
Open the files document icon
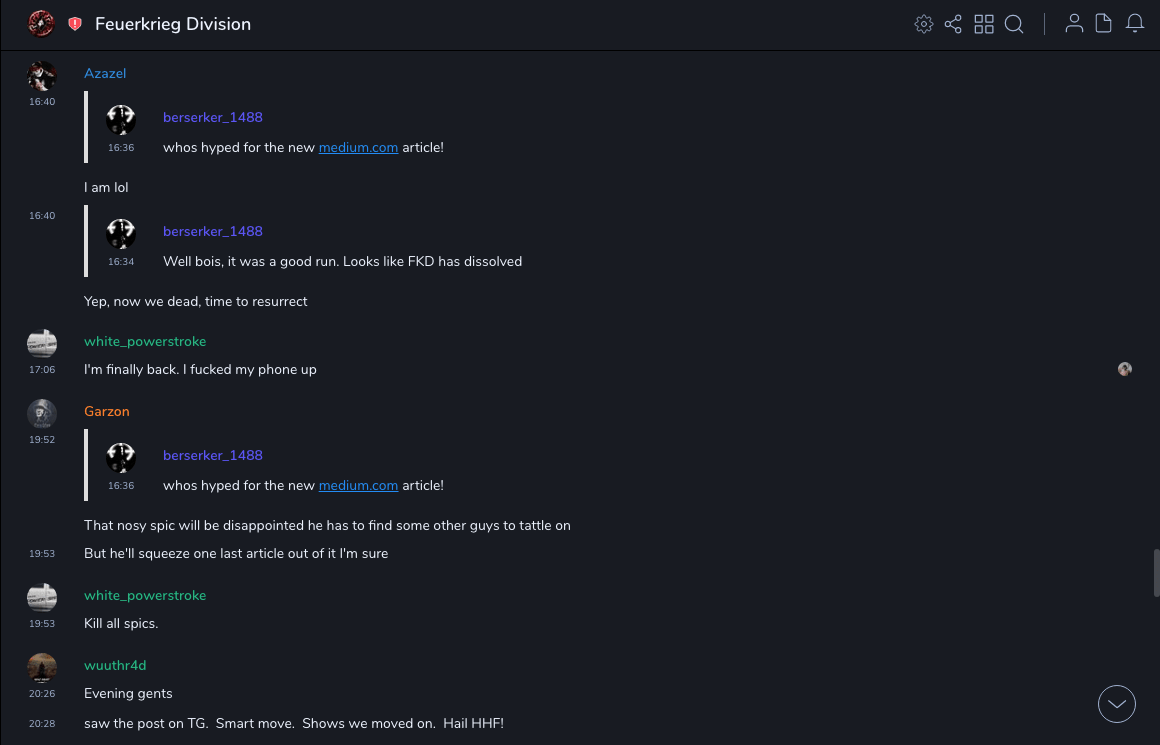coord(1104,24)
